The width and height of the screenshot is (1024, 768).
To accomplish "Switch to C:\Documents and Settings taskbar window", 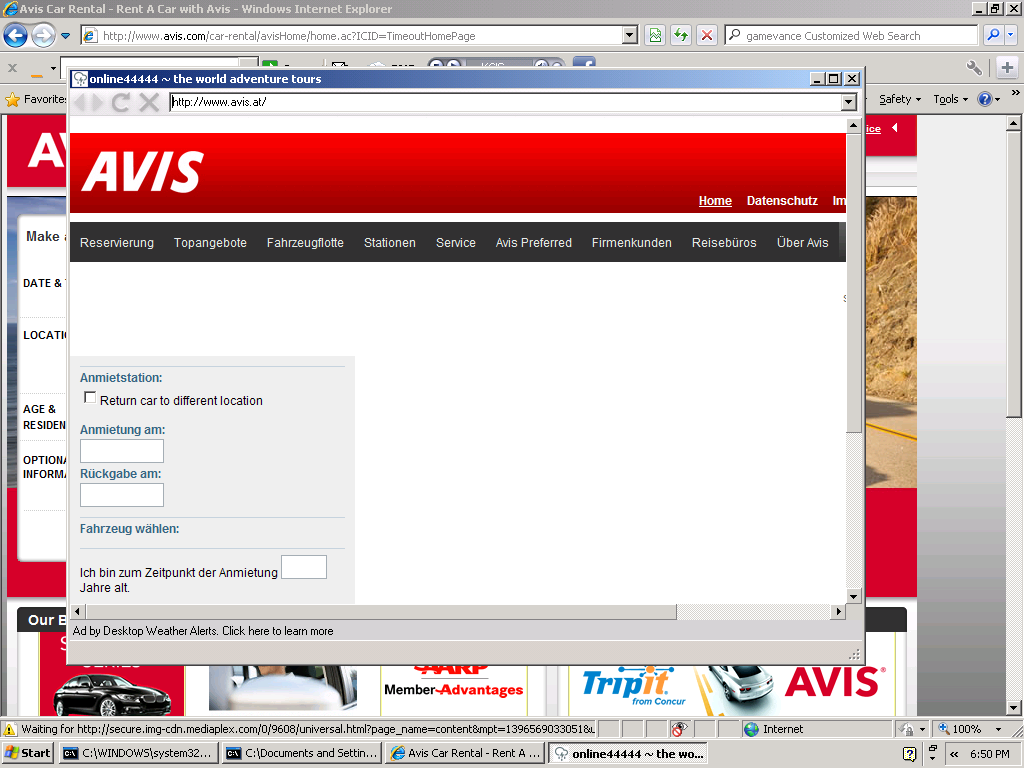I will point(302,754).
